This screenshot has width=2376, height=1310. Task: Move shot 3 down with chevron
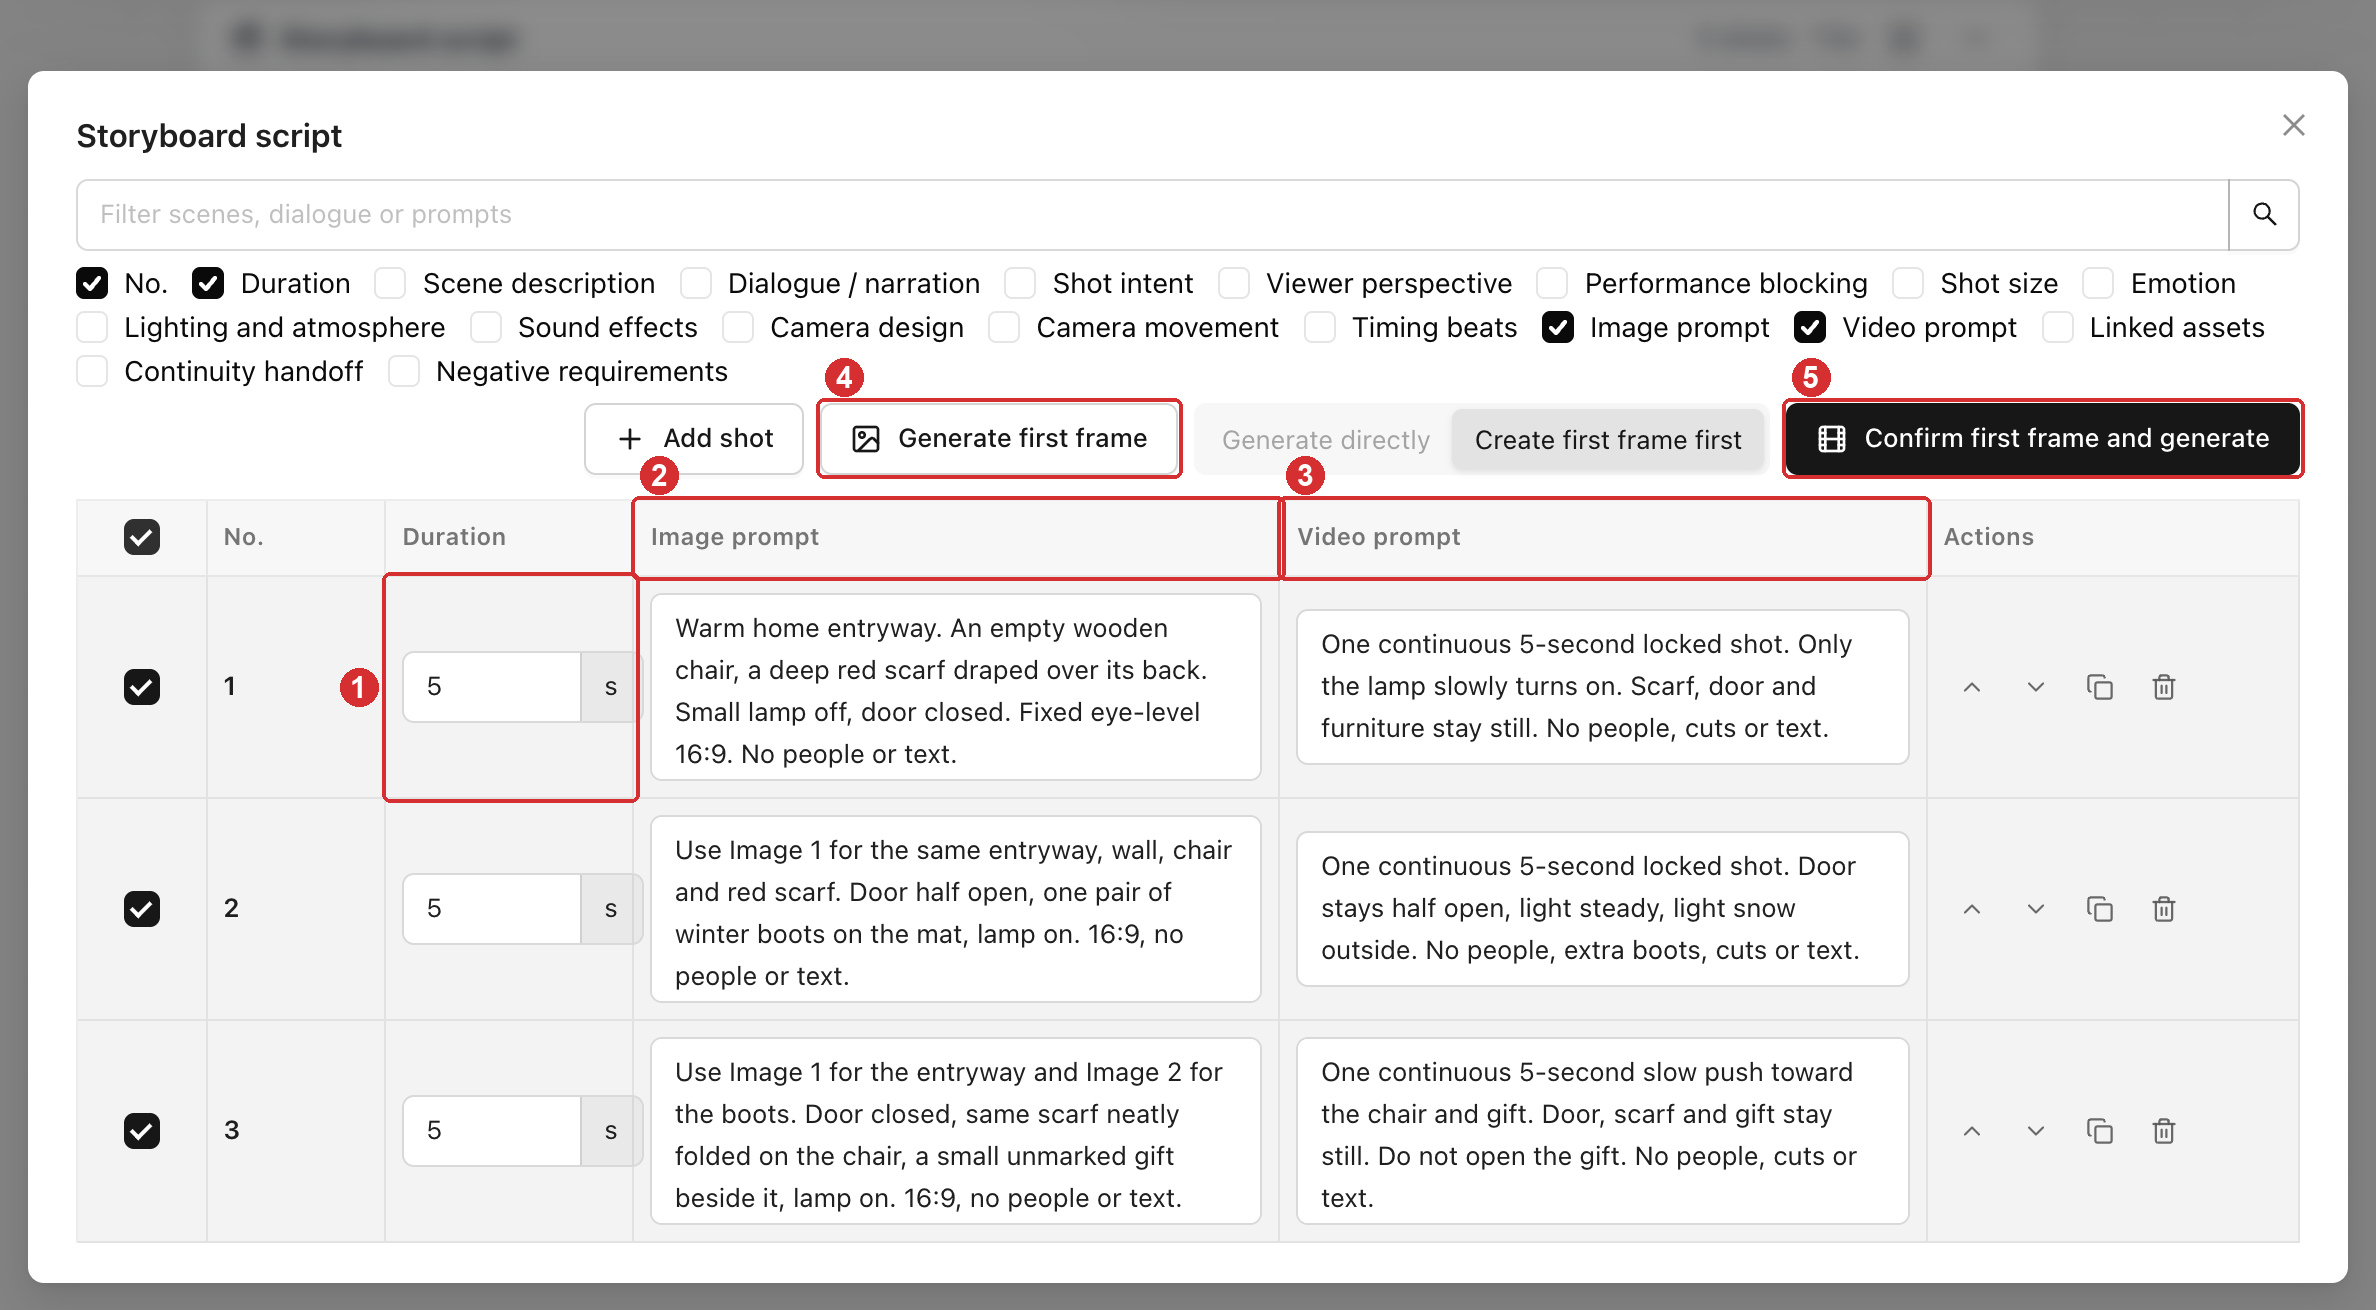[x=2036, y=1131]
